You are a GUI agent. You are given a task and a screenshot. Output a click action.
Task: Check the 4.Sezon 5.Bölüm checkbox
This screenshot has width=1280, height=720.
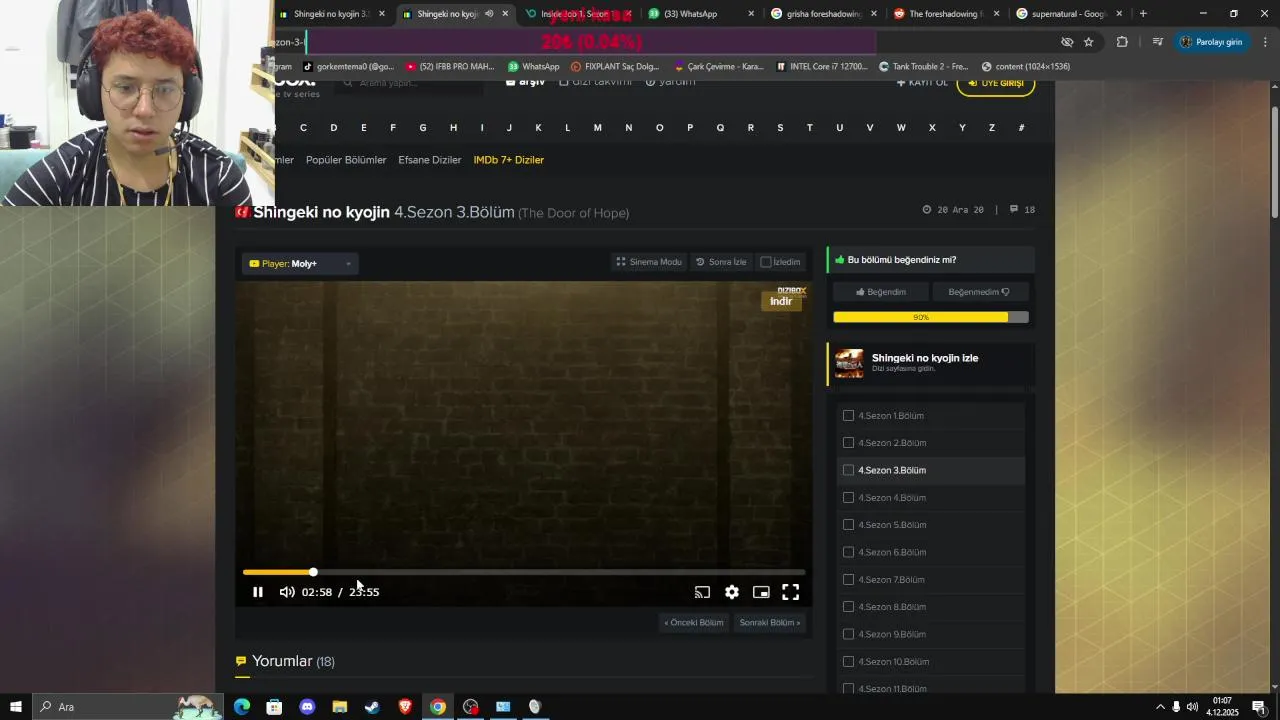tap(848, 525)
